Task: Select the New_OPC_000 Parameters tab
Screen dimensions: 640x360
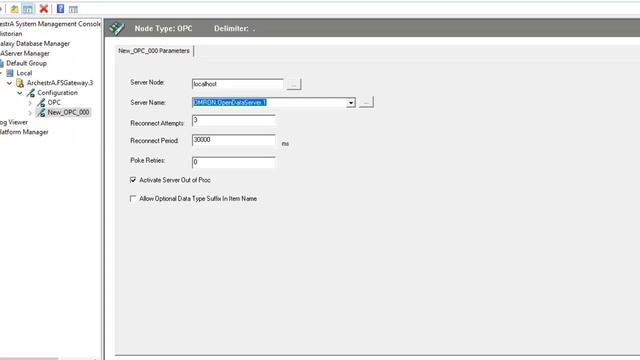Action: [x=154, y=51]
